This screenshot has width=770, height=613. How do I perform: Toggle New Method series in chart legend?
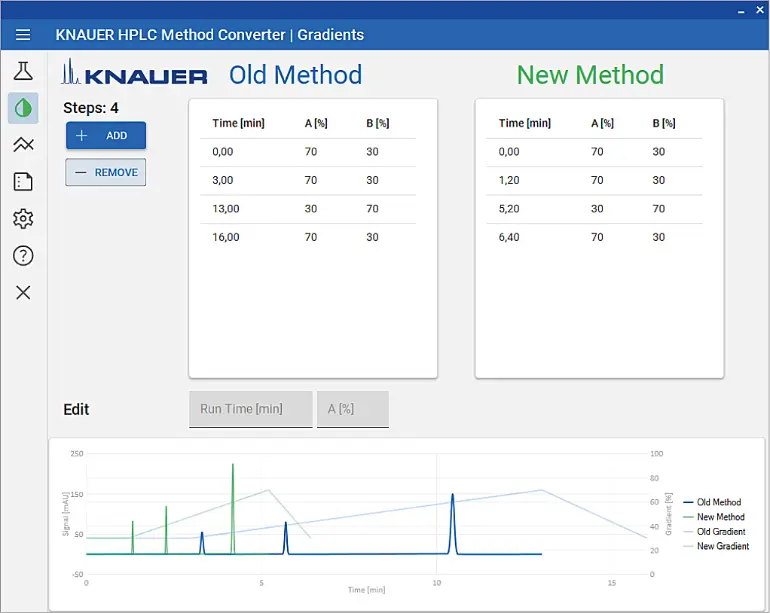[714, 517]
